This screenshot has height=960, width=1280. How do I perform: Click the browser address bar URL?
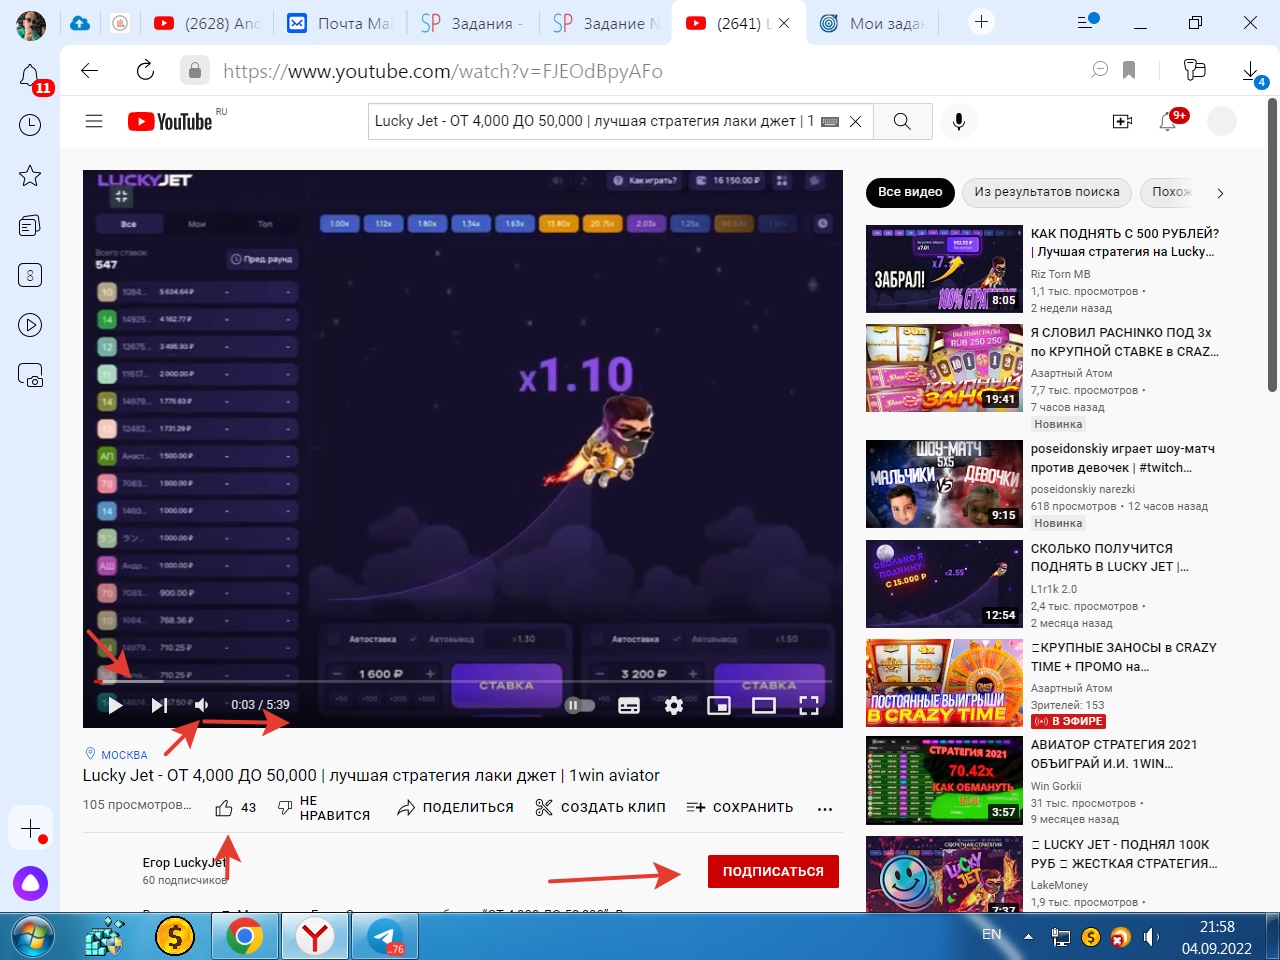443,71
